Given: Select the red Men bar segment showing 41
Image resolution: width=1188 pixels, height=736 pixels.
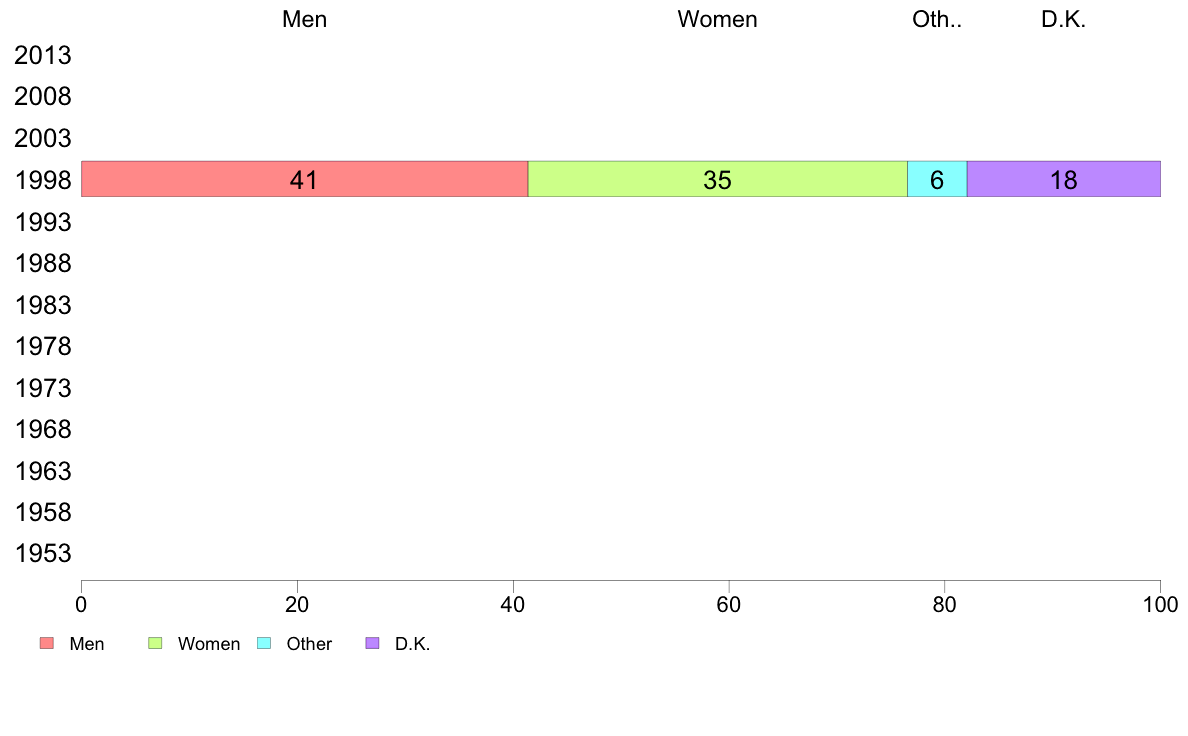Looking at the screenshot, I should (x=305, y=179).
